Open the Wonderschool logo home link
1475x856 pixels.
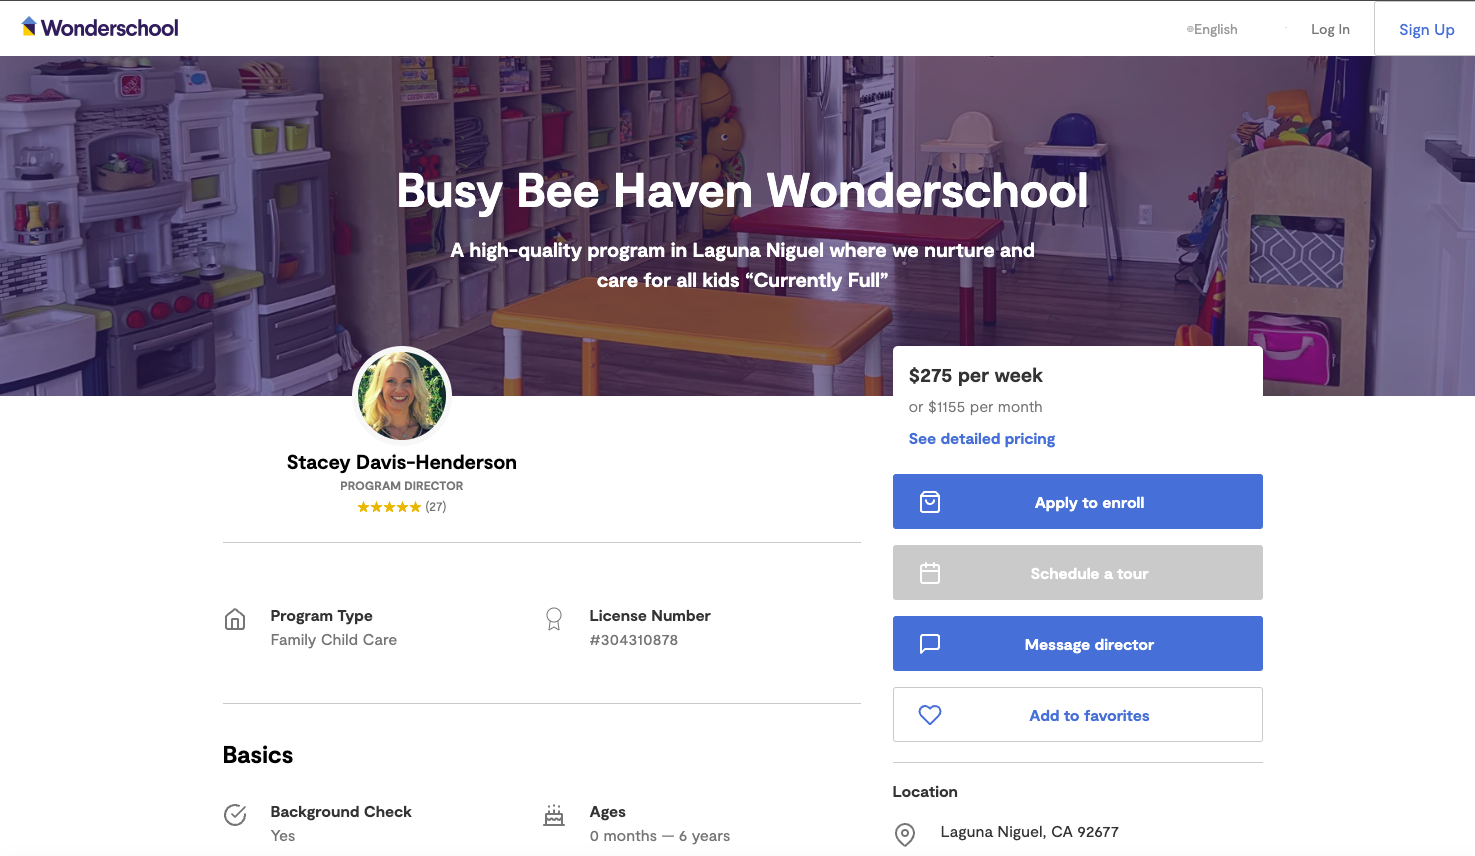point(100,28)
